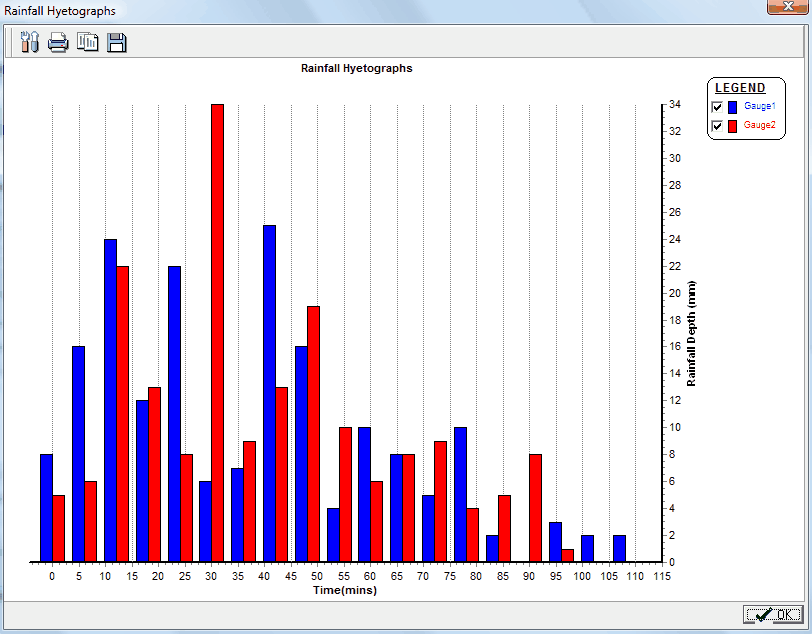Select the tallest blue bar reaching 25 mm
Screen dimensions: 812x634
[269, 392]
